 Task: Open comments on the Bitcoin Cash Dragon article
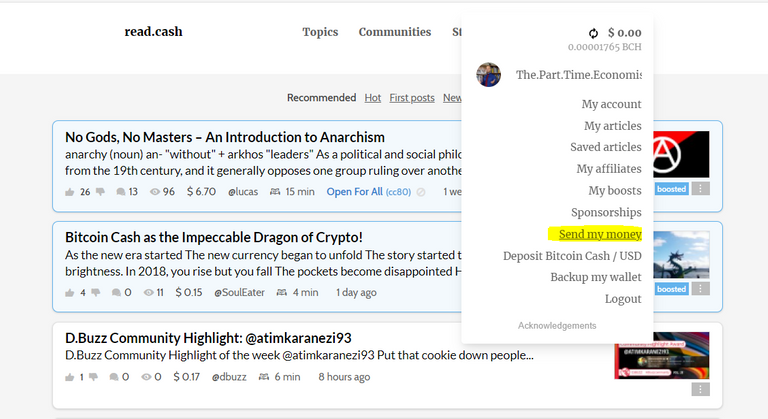116,293
